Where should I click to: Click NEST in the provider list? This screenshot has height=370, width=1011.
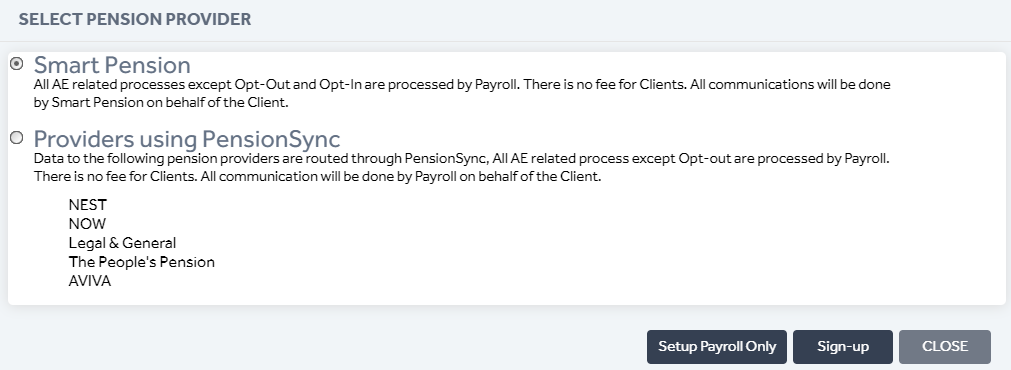click(x=88, y=205)
